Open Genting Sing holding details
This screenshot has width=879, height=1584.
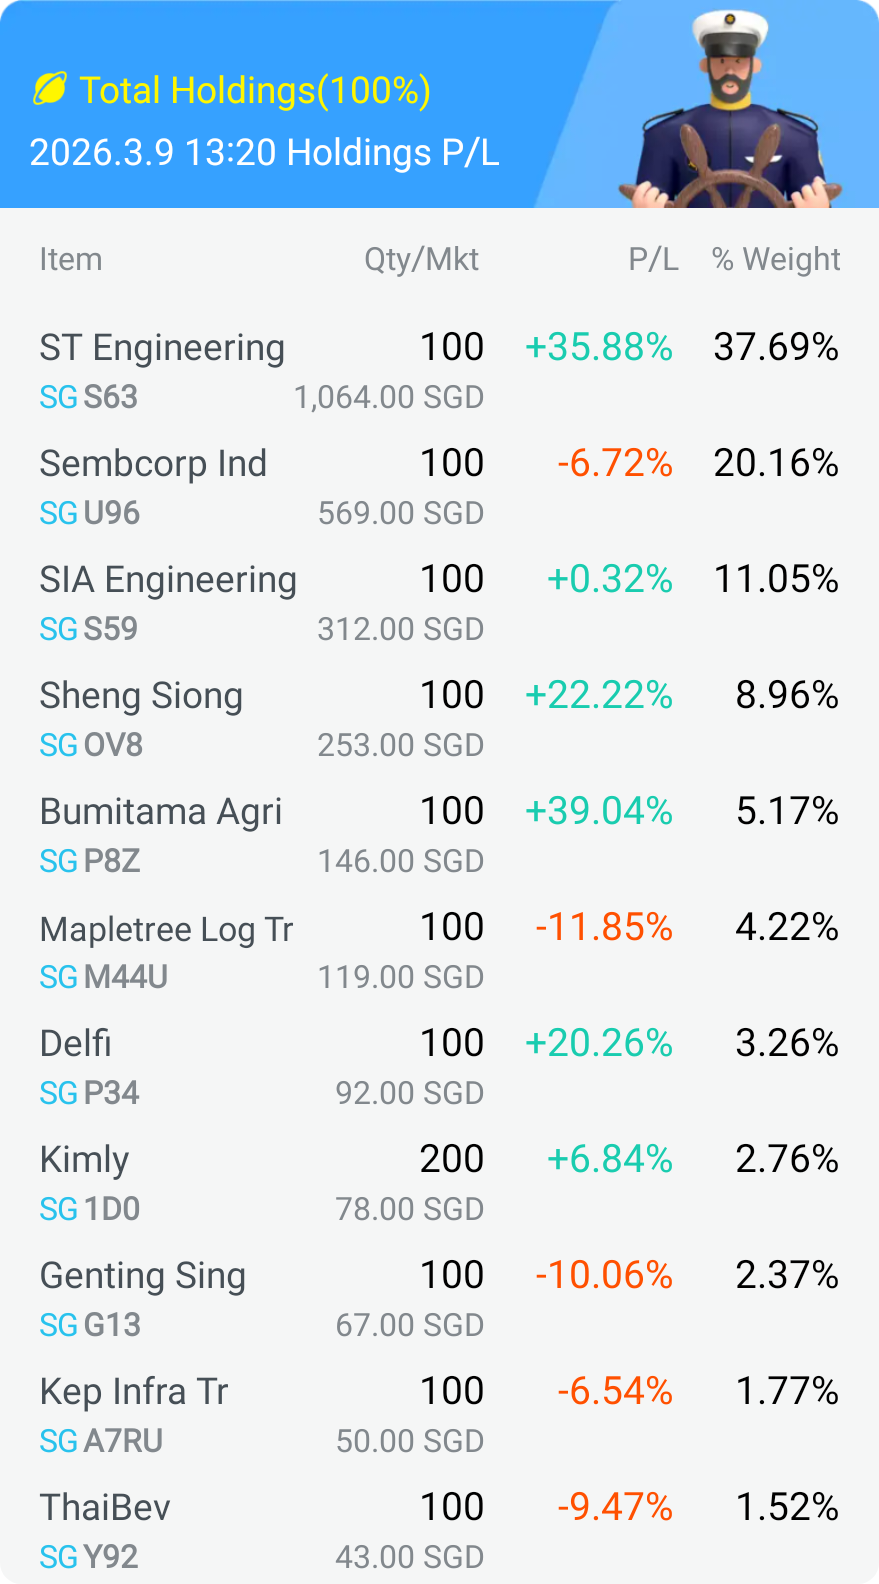[142, 1276]
